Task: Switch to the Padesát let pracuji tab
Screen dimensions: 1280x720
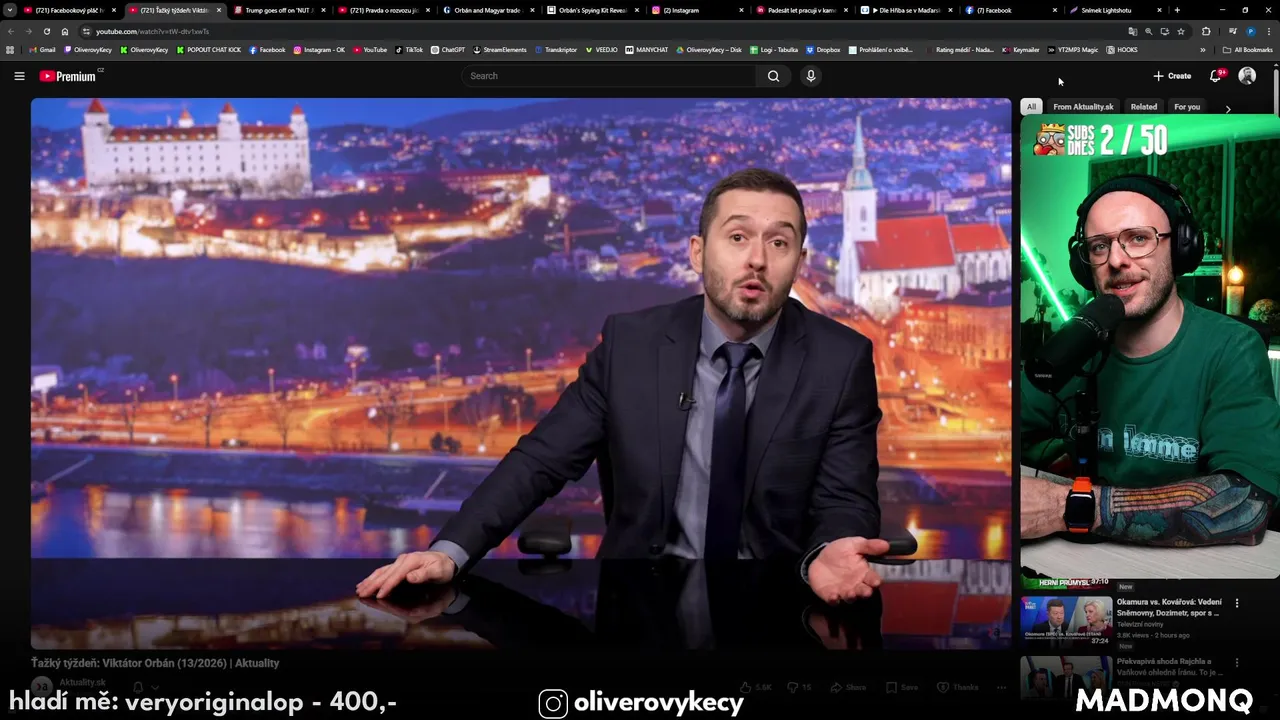Action: 802,10
